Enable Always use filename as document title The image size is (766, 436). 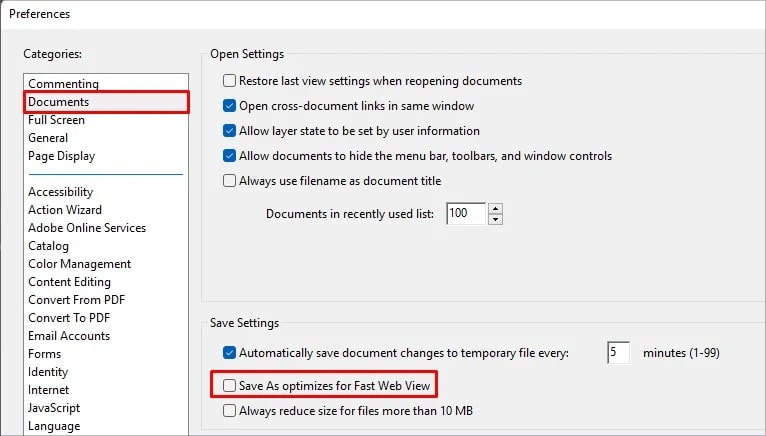229,181
